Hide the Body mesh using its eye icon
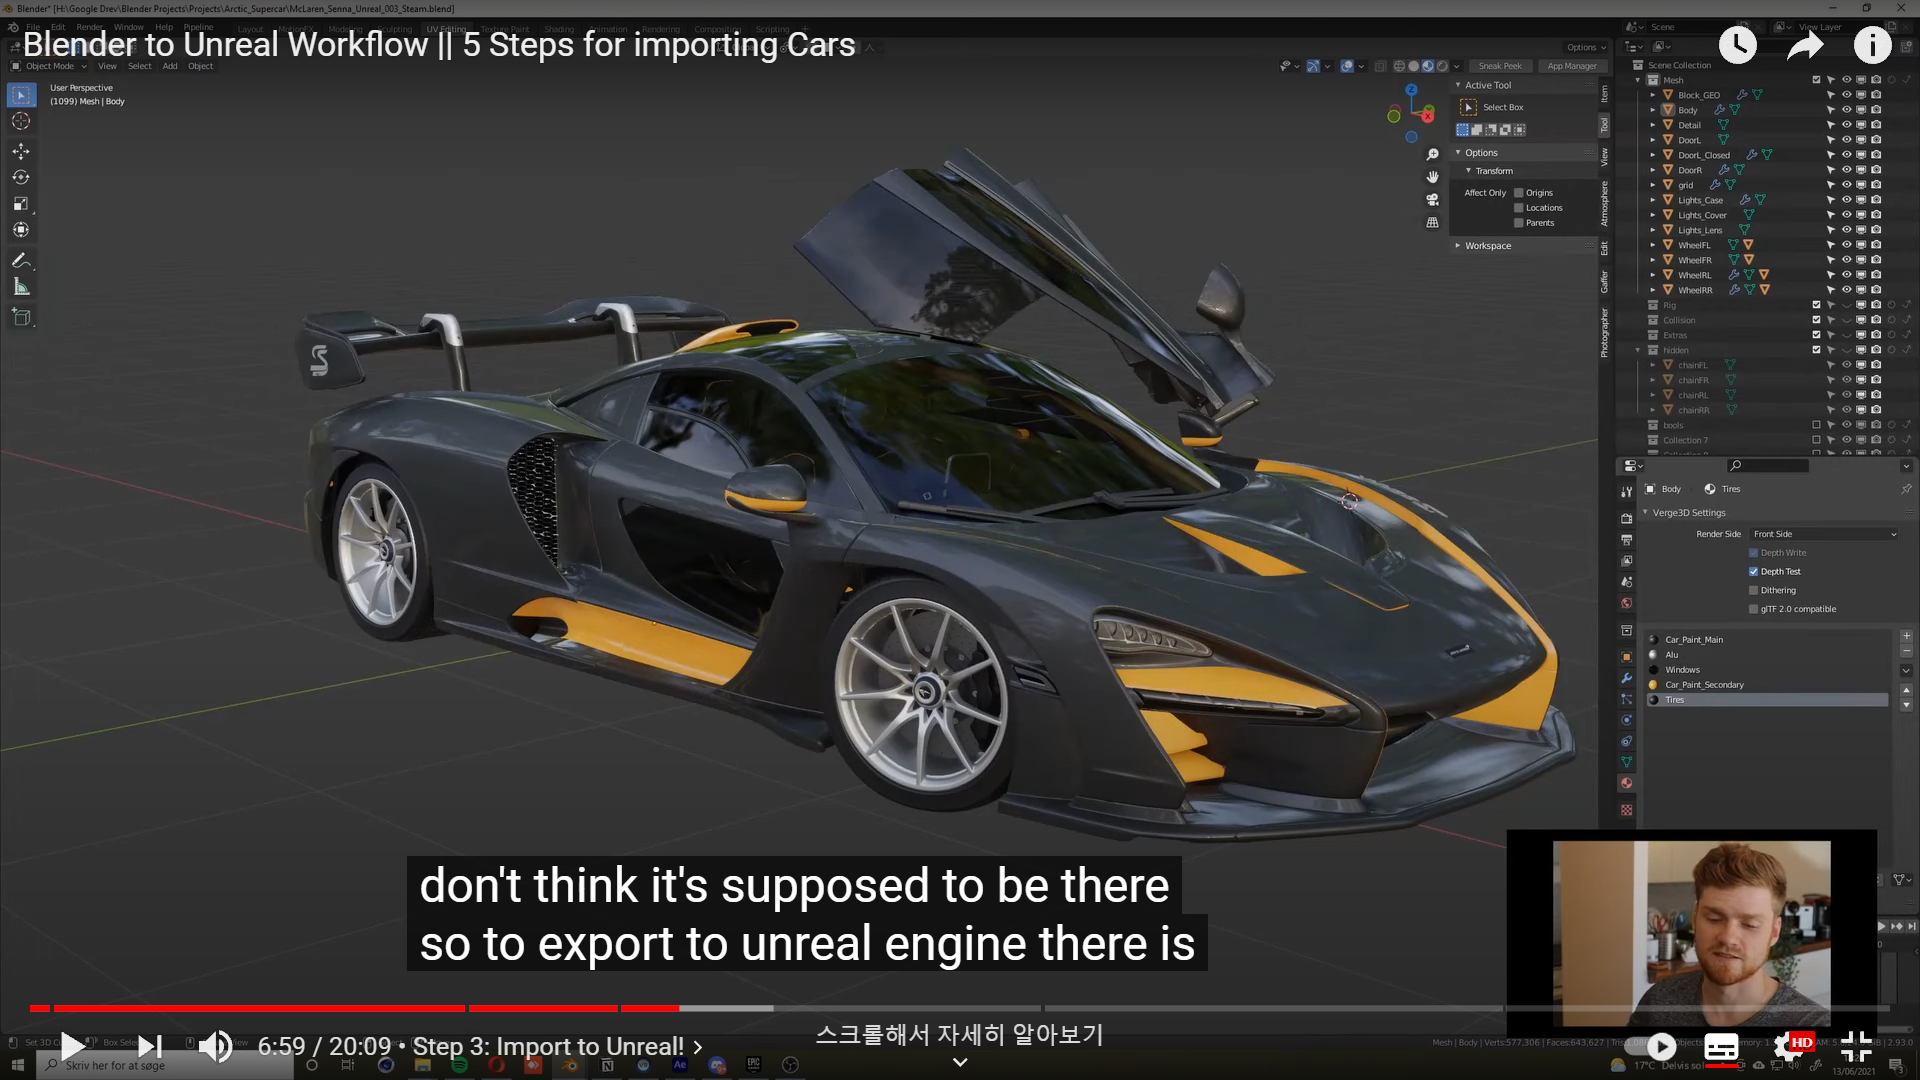Screen dimensions: 1920x1080 point(1846,110)
